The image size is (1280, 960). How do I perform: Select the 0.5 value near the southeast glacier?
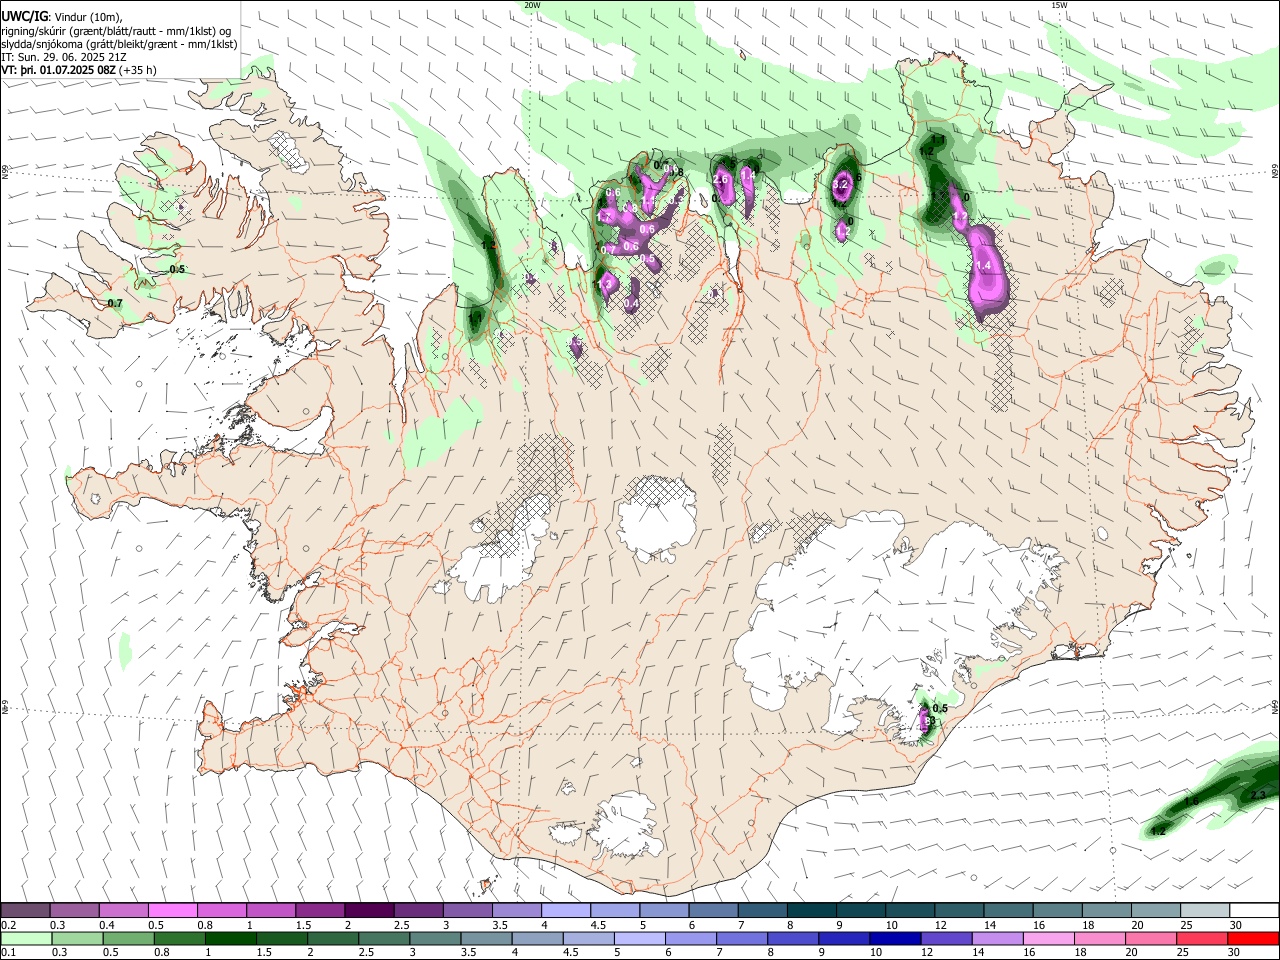[x=939, y=708]
